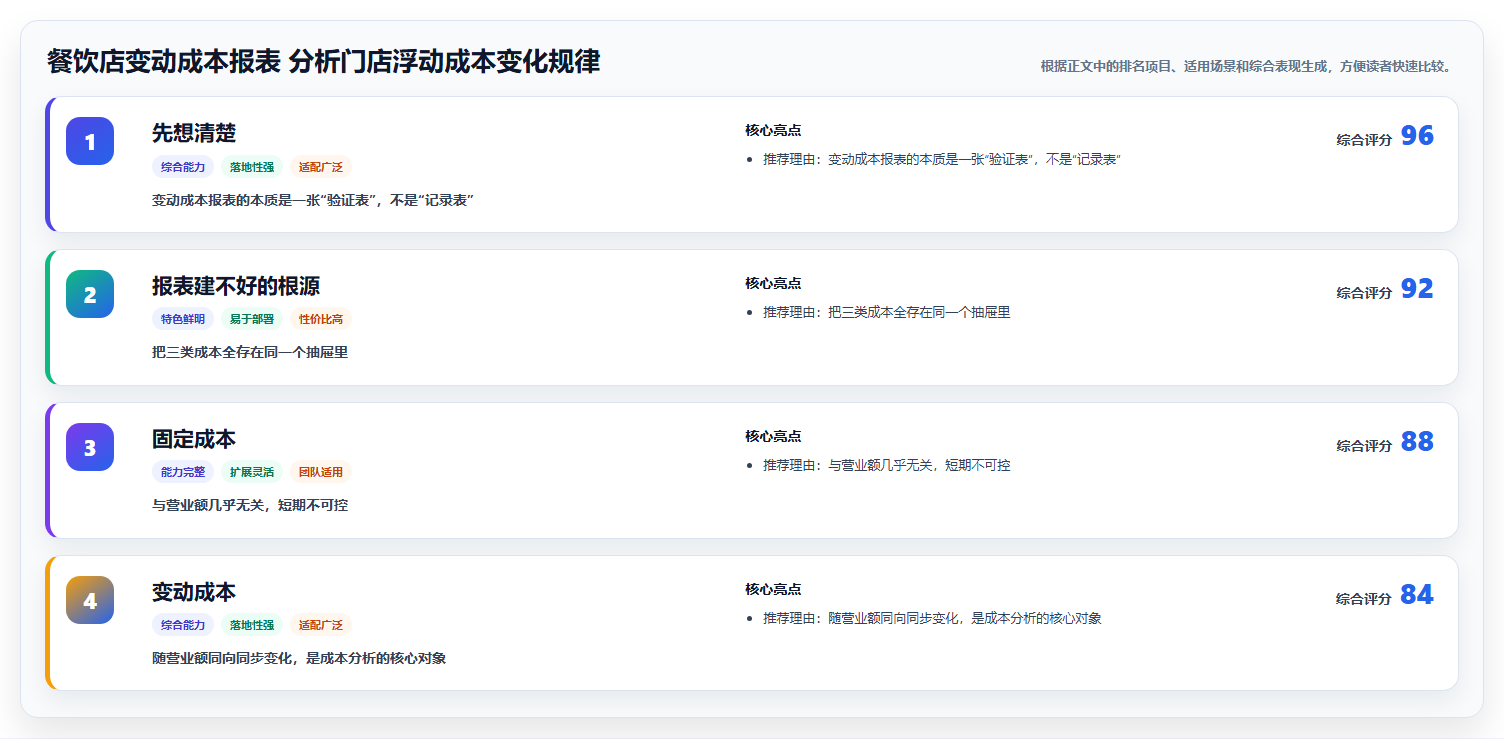Click 落地性强 tag in 变动成本 card
Screen dimensions: 1504x739
tap(252, 625)
